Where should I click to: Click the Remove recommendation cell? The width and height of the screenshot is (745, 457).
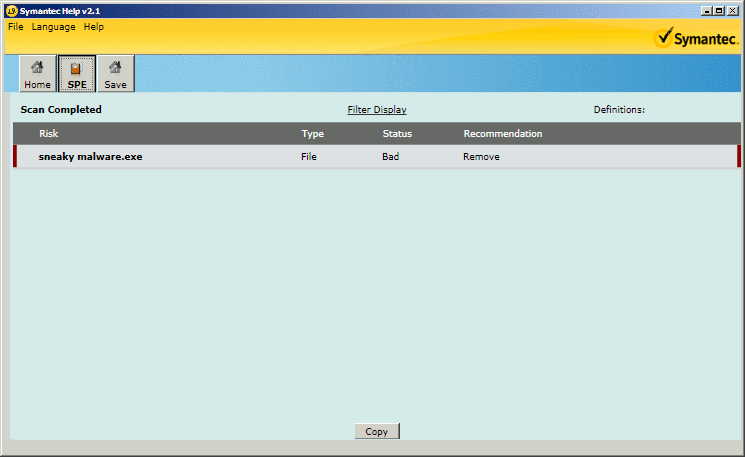[x=481, y=157]
